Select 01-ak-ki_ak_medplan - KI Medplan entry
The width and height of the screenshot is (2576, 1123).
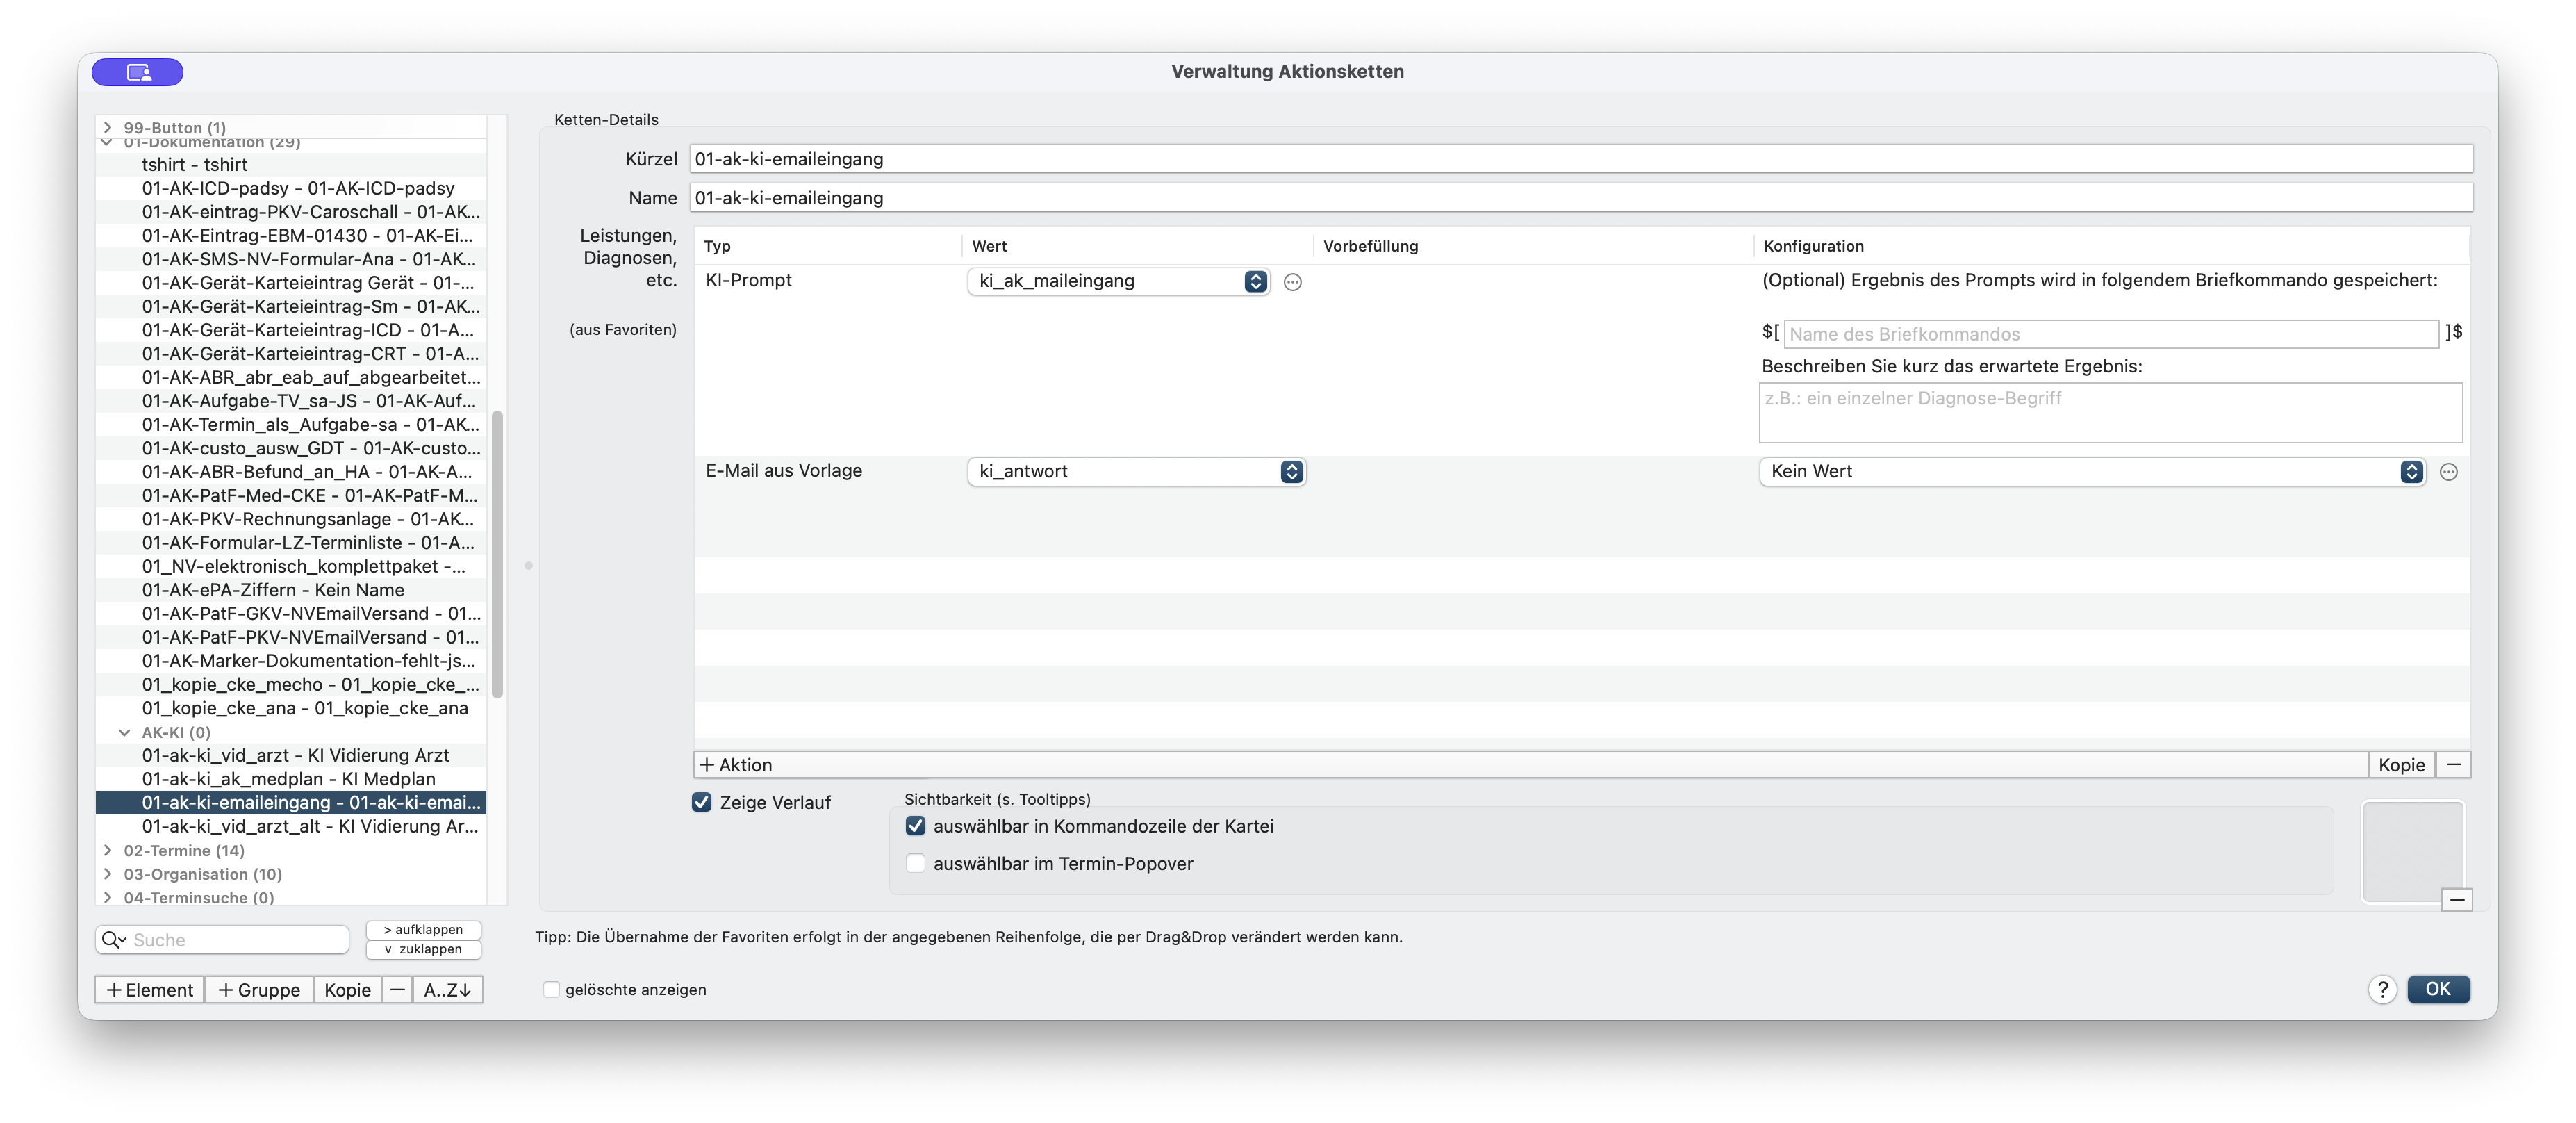289,778
